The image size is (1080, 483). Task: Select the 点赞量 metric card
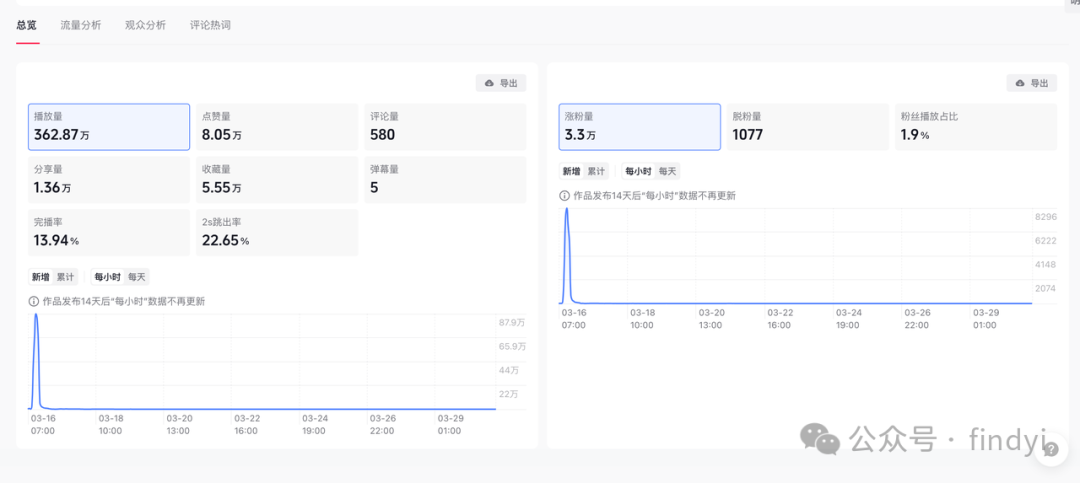(x=277, y=127)
